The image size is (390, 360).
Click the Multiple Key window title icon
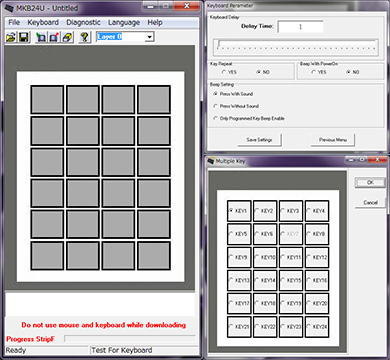tap(211, 161)
